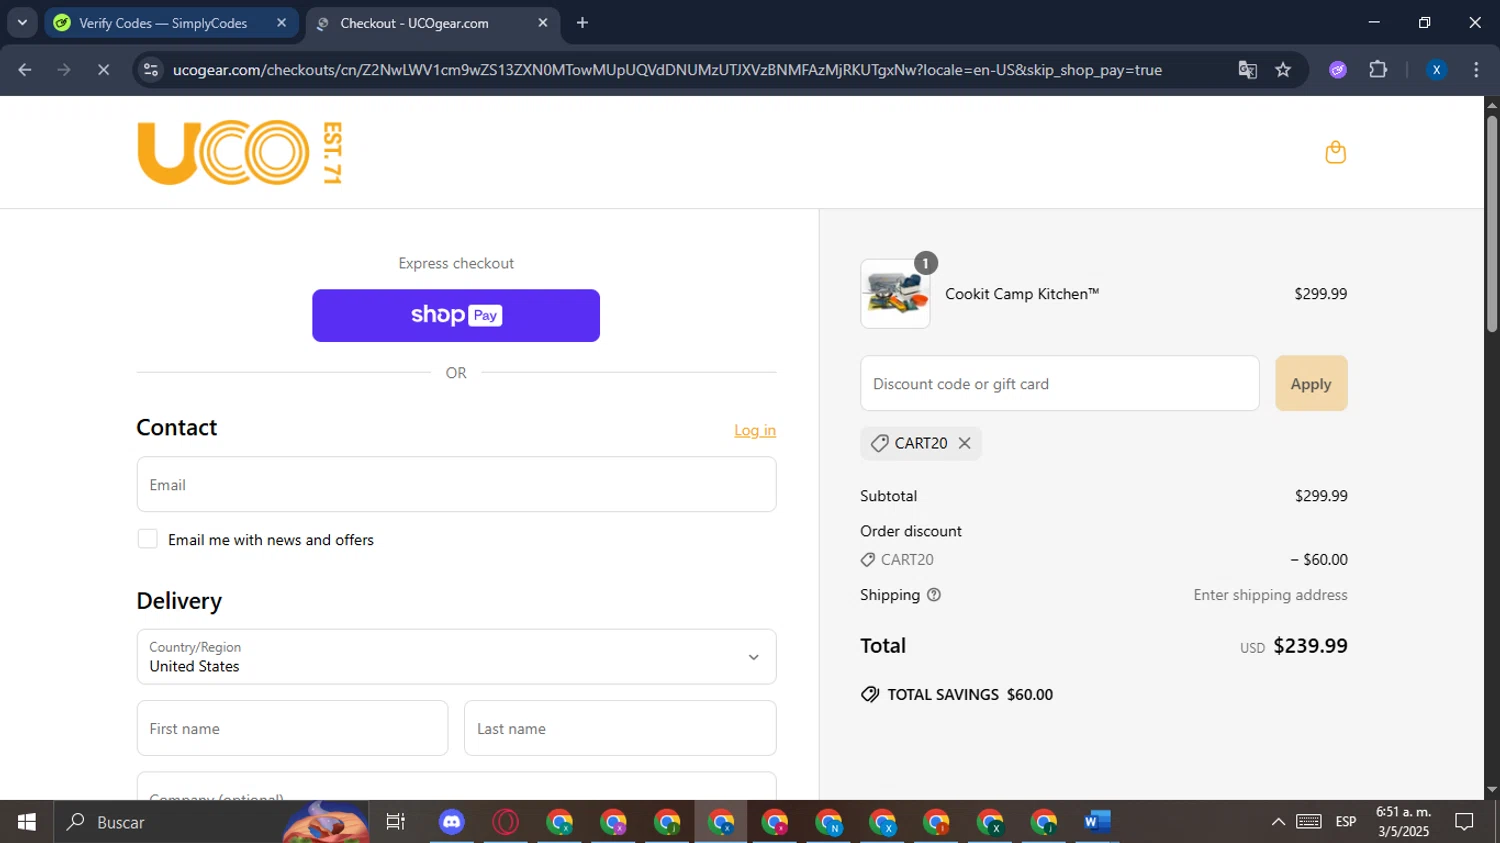Viewport: 1500px width, 843px height.
Task: Show hidden system tray icons
Action: click(1278, 822)
